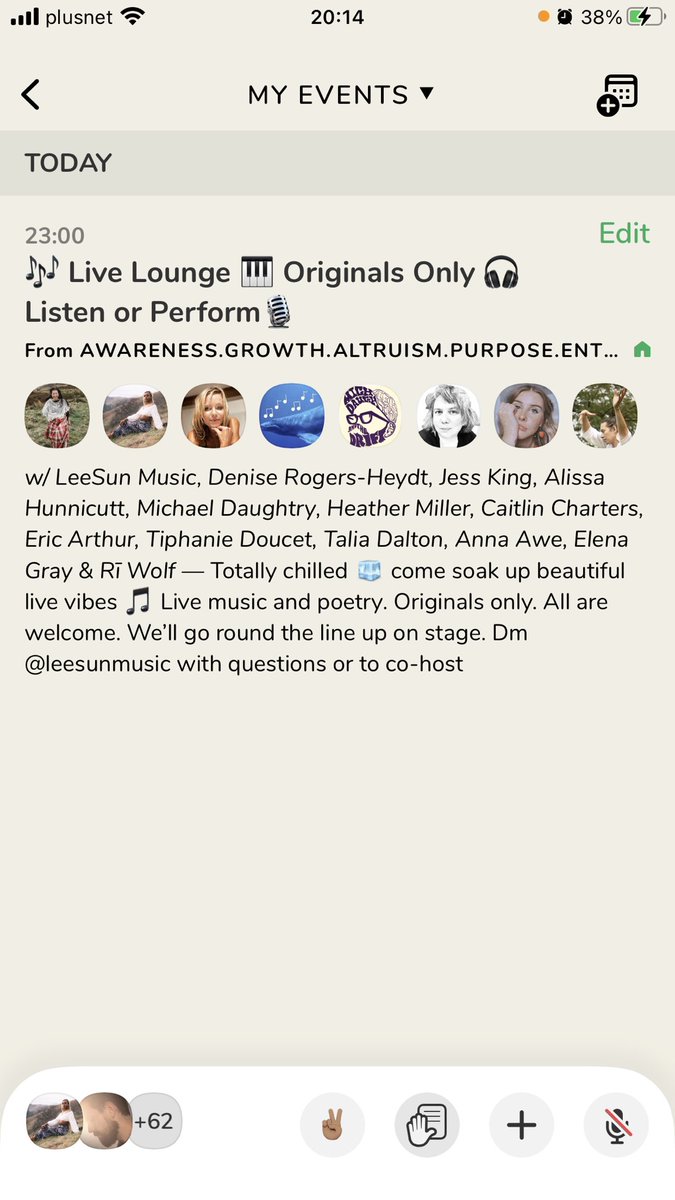The width and height of the screenshot is (675, 1200).
Task: Open the black-and-white portrait avatar
Action: click(x=448, y=416)
